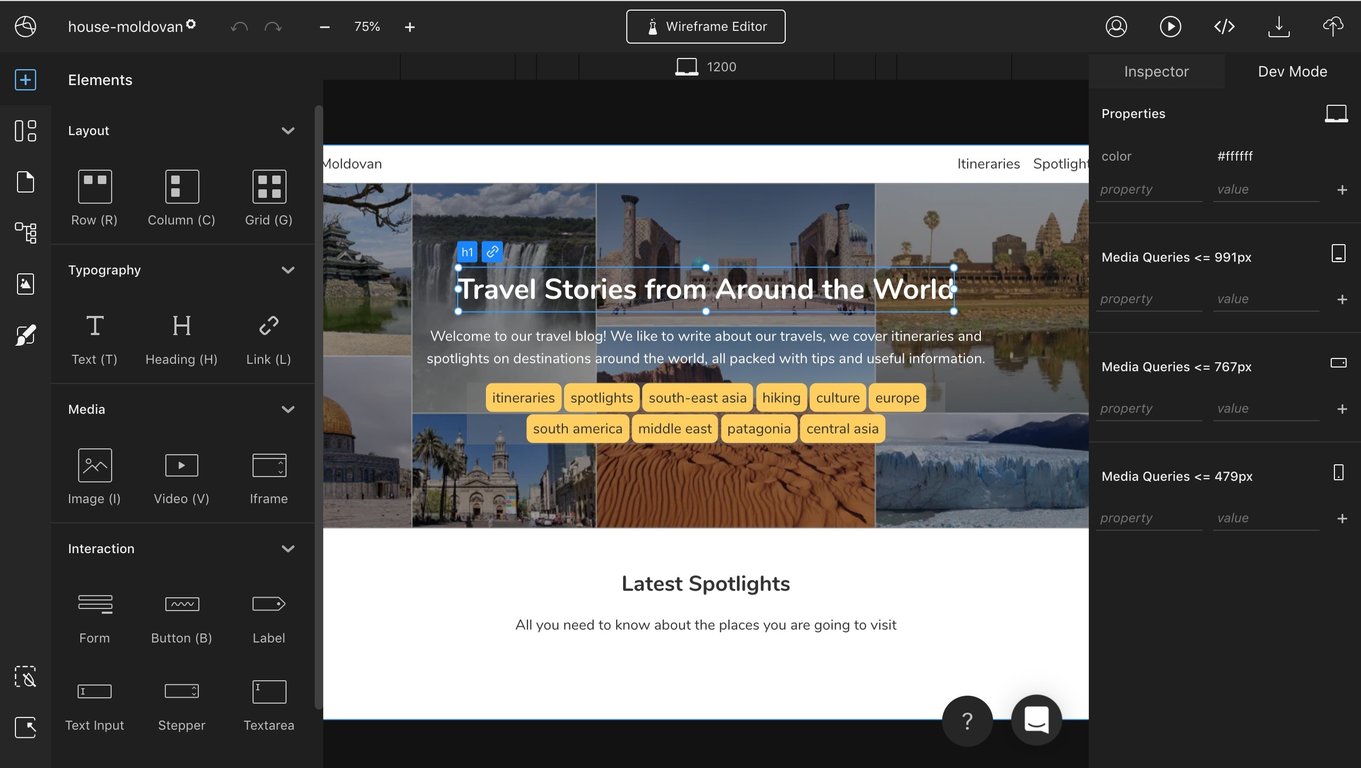This screenshot has height=768, width=1361.
Task: Switch to the Inspector tab
Action: [x=1156, y=72]
